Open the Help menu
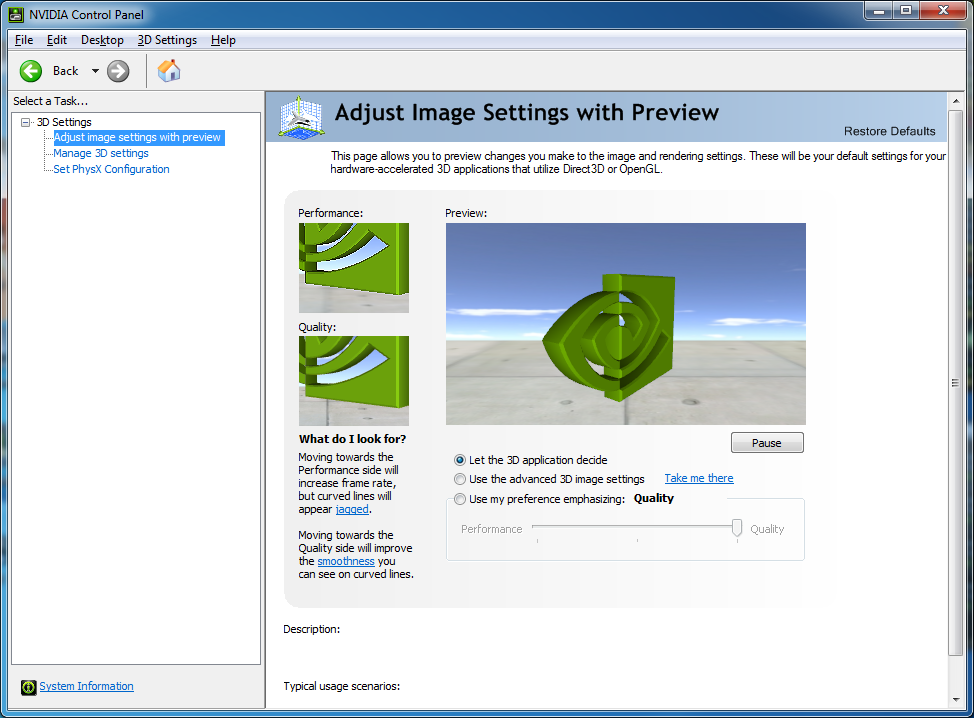This screenshot has height=718, width=974. [223, 40]
